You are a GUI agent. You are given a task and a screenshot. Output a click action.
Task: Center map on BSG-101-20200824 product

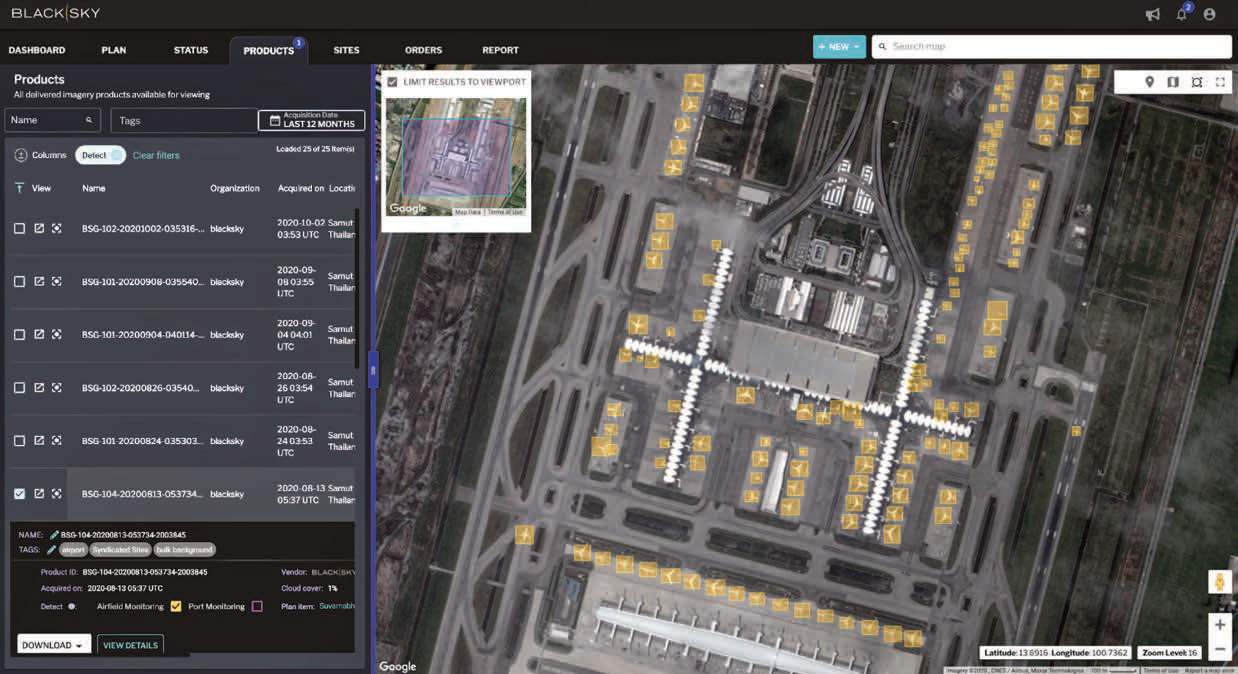[x=57, y=441]
